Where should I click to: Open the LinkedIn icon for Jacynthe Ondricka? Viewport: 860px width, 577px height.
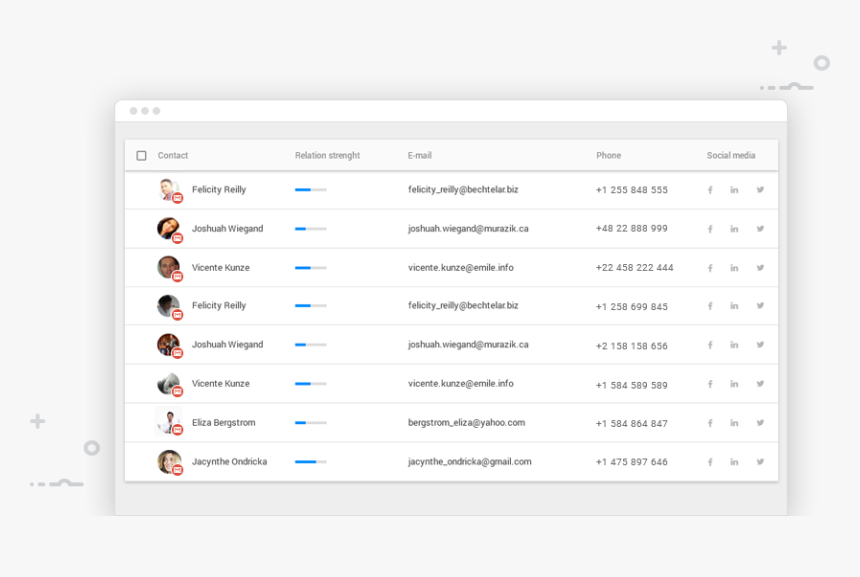click(734, 461)
